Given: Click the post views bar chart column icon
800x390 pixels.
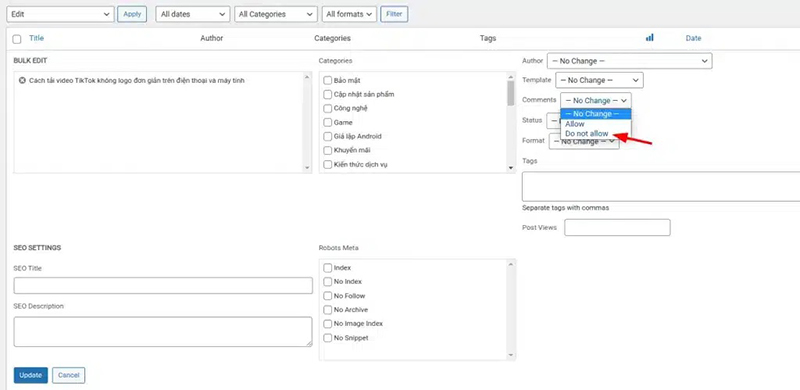Looking at the screenshot, I should 649,38.
